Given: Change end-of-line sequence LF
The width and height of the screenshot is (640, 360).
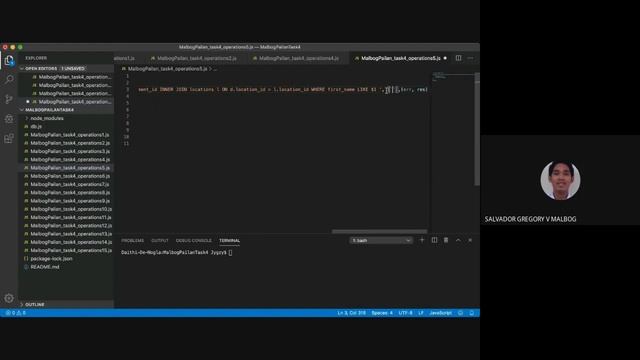Looking at the screenshot, I should pos(421,313).
